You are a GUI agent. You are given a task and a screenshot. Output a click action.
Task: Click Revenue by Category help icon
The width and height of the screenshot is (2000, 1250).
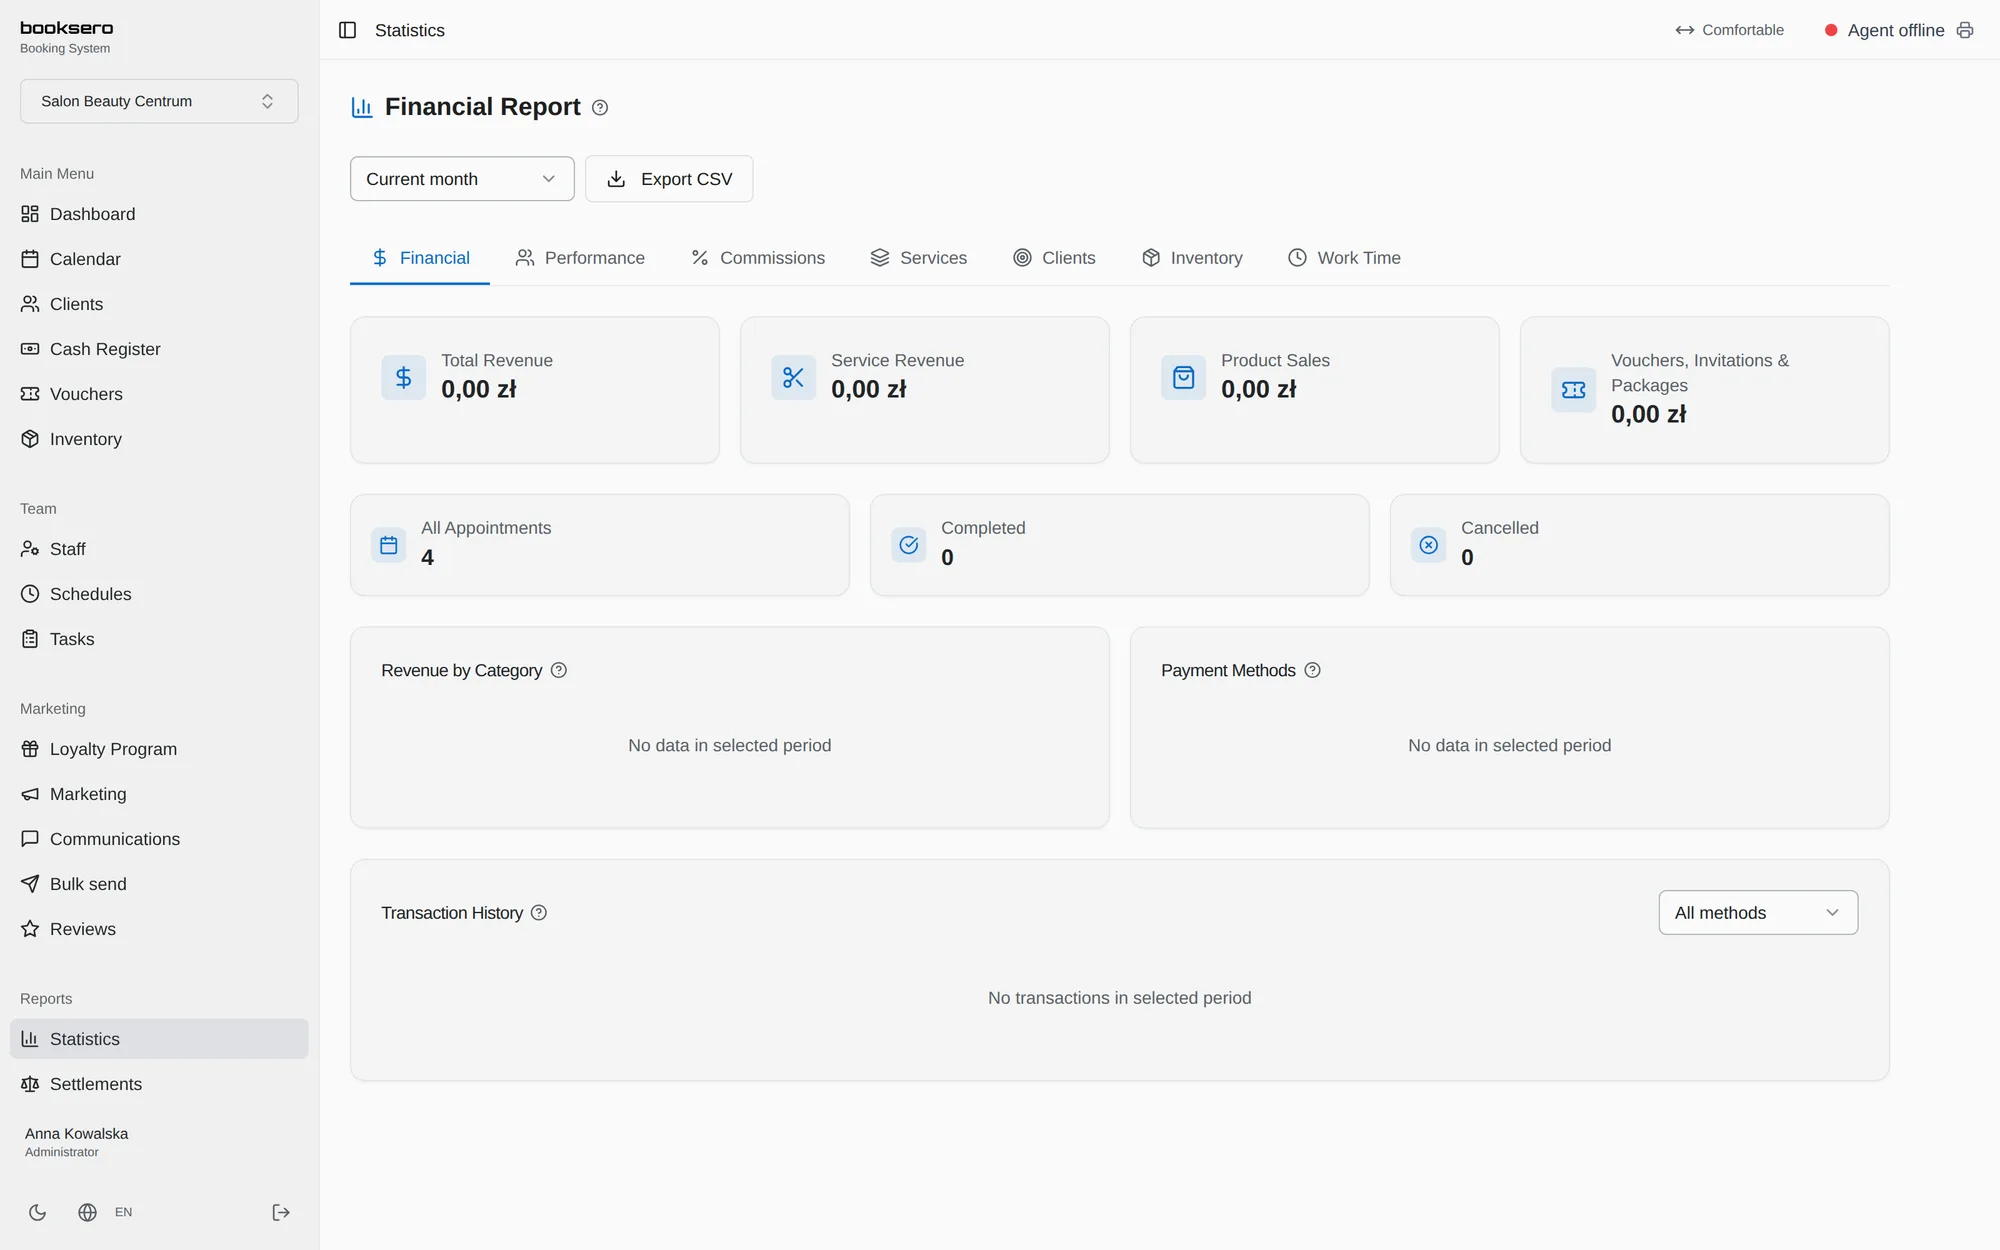(x=559, y=670)
